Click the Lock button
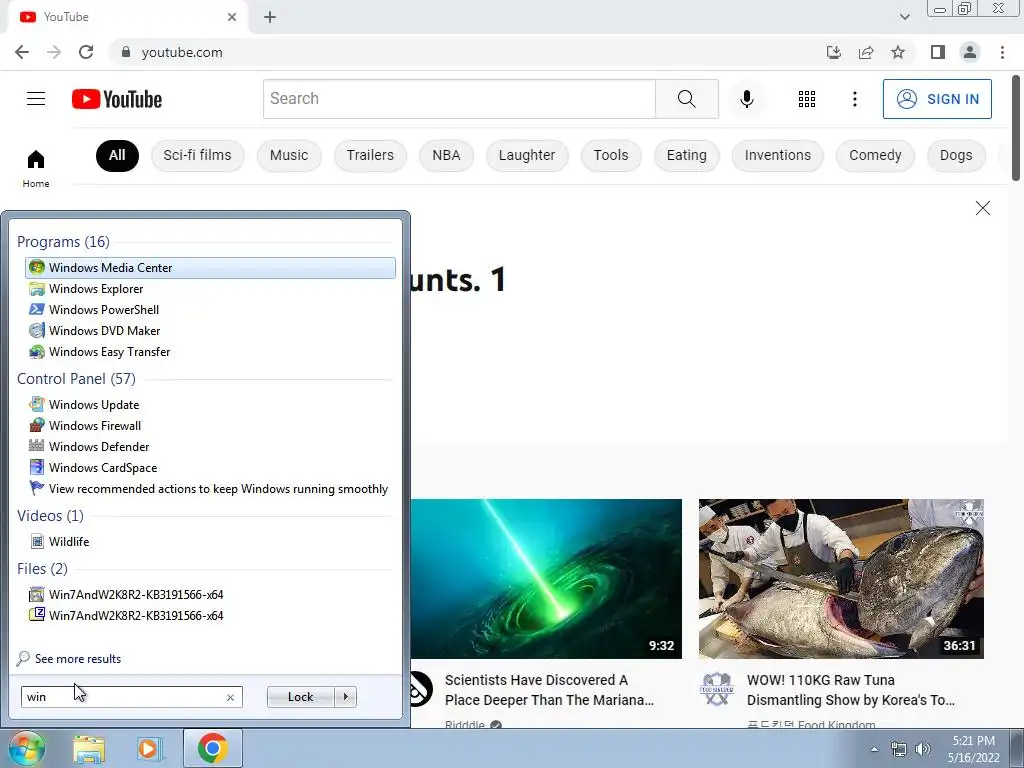 click(x=301, y=697)
